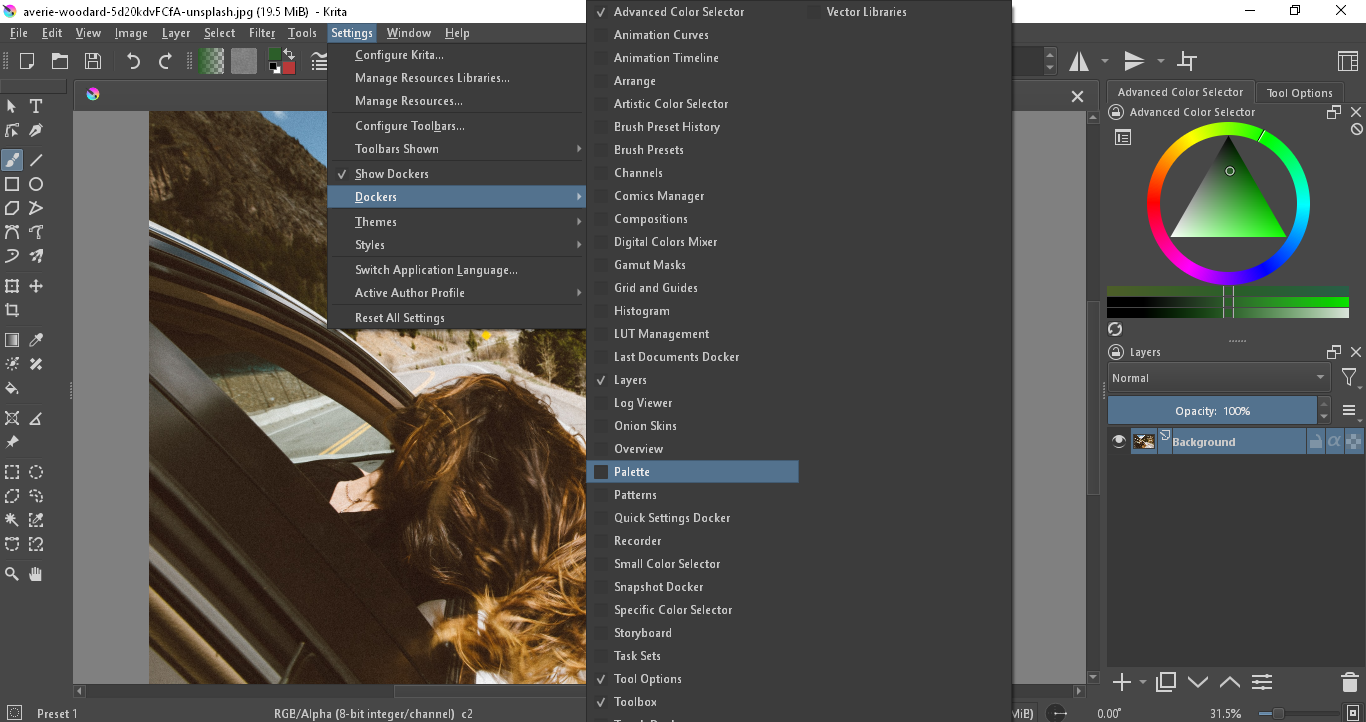This screenshot has height=722, width=1366.
Task: Select the Reference Images pin tool
Action: (x=12, y=442)
